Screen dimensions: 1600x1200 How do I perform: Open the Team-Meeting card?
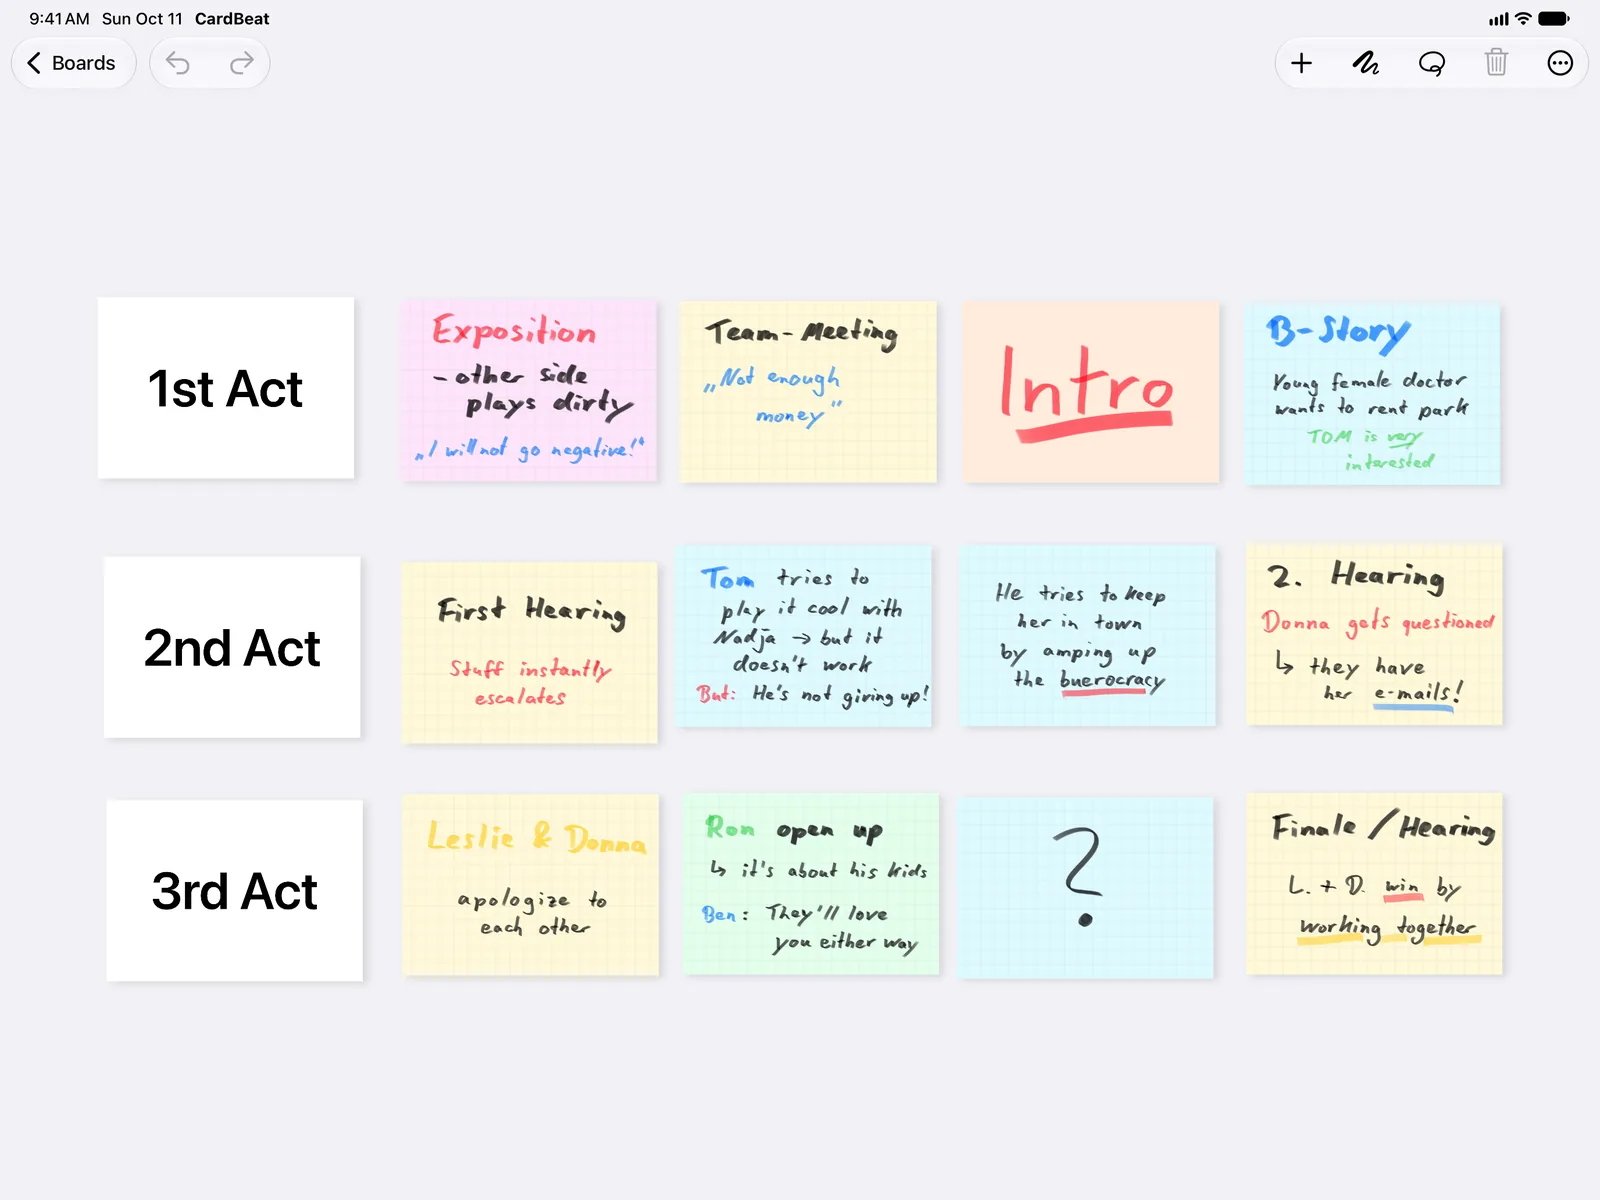pyautogui.click(x=808, y=392)
